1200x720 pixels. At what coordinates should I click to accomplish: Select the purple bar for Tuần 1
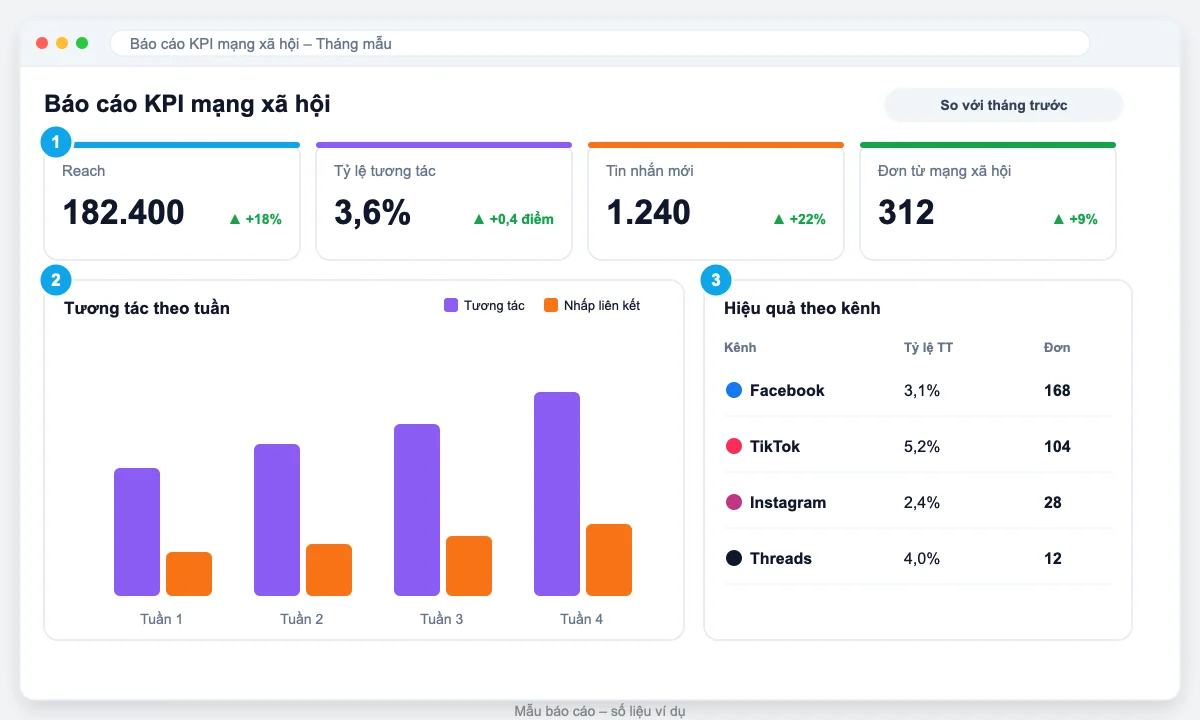137,532
